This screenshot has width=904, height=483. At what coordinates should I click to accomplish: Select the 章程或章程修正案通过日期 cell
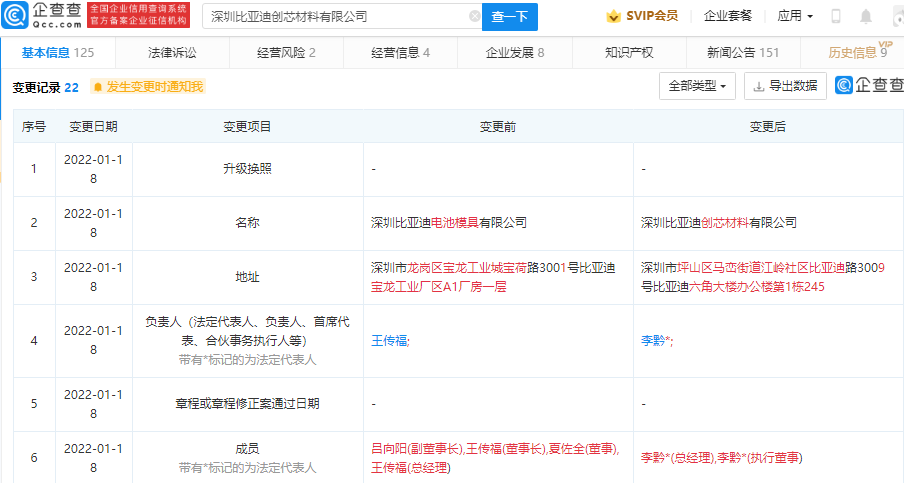[247, 404]
